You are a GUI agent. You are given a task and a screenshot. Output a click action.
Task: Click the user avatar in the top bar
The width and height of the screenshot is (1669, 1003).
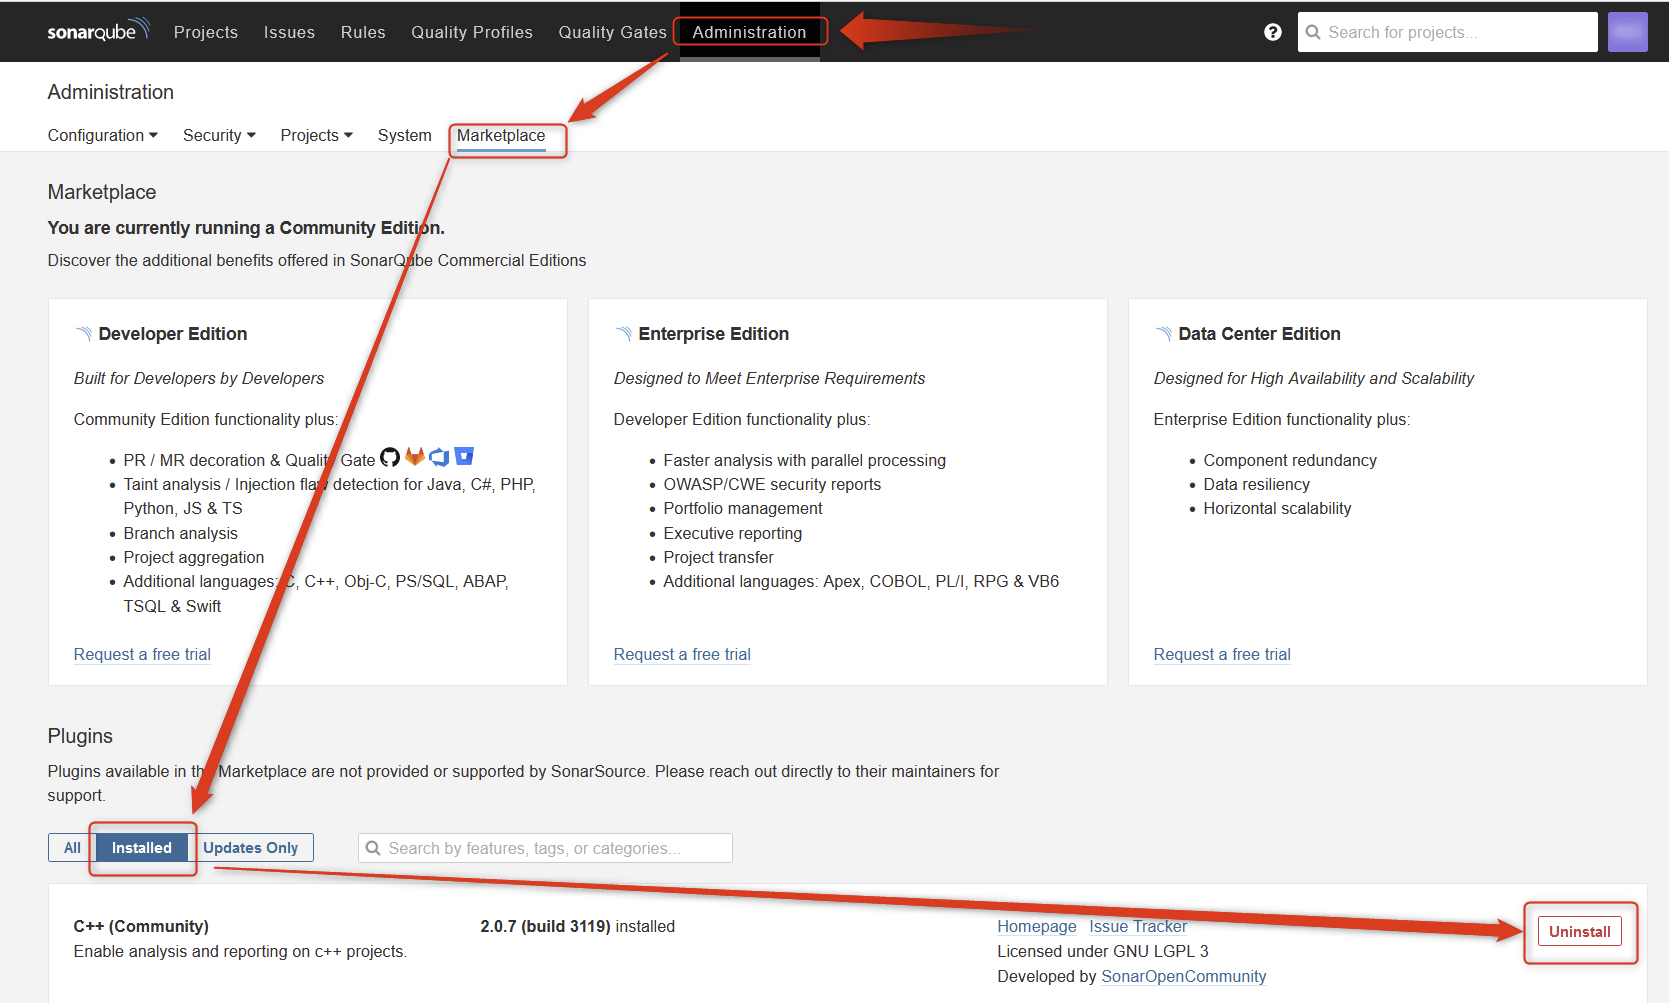click(x=1627, y=31)
